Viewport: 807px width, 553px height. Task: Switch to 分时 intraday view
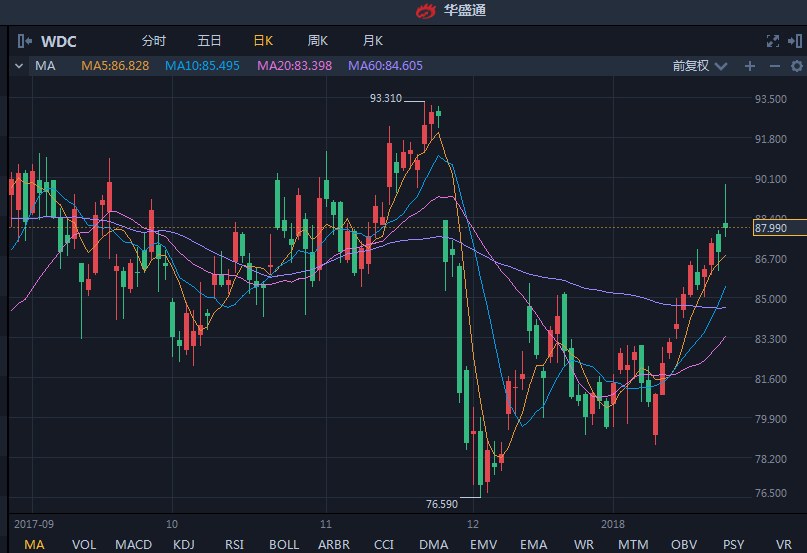[x=154, y=41]
